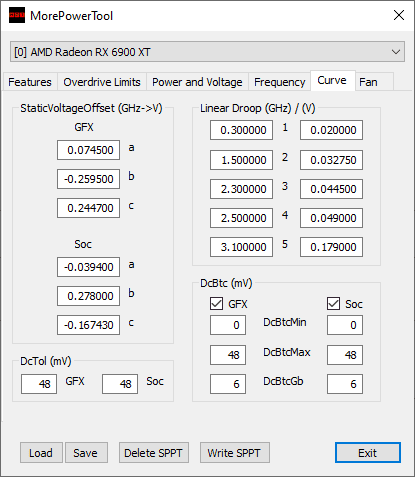Click the Load button
The height and width of the screenshot is (477, 415).
41,453
